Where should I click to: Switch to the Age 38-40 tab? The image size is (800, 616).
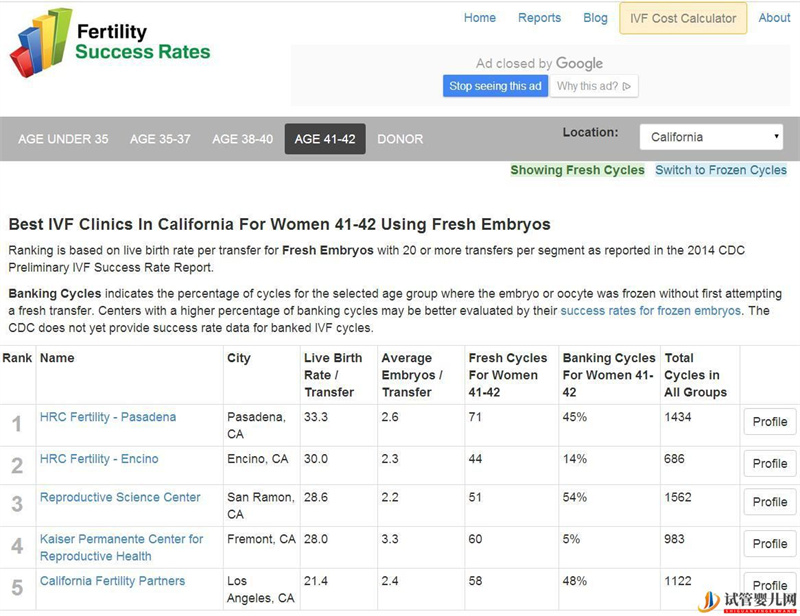242,139
